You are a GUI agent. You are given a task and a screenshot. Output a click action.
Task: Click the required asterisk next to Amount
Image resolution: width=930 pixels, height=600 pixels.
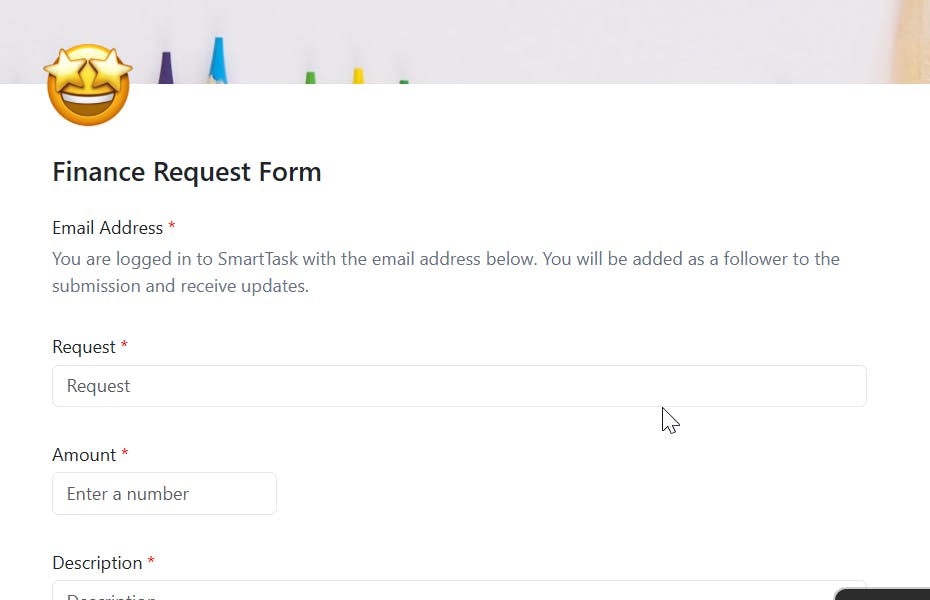point(125,455)
